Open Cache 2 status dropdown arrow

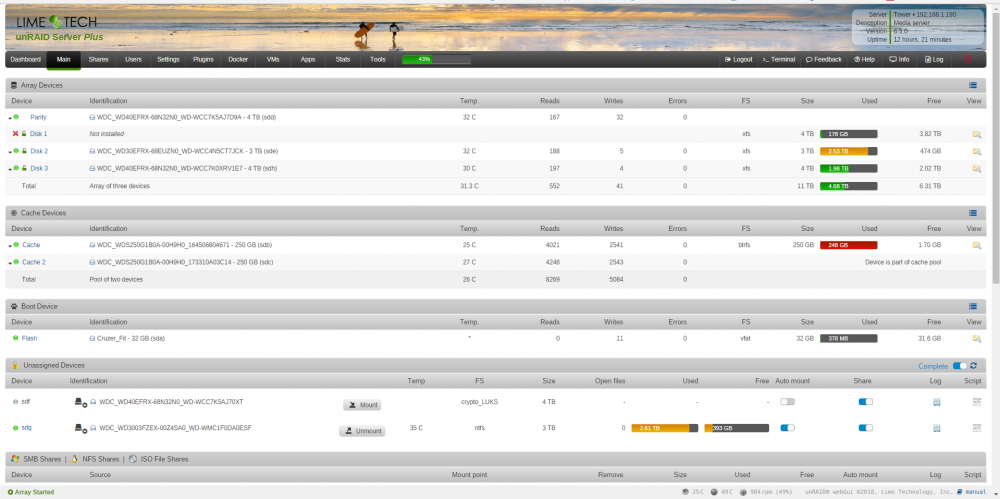(10, 263)
